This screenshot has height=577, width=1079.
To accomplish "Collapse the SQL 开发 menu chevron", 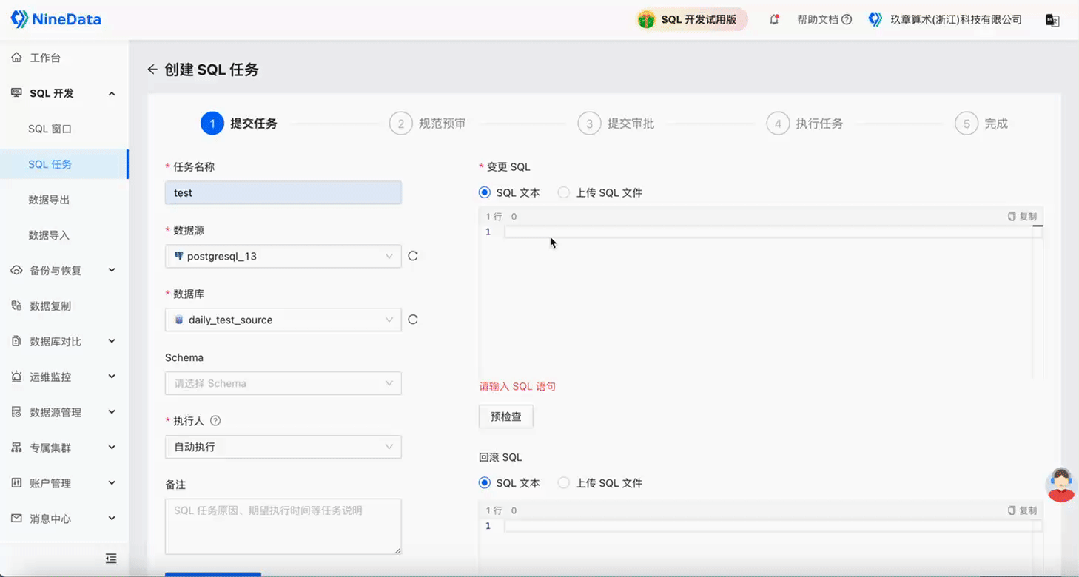I will (x=111, y=94).
